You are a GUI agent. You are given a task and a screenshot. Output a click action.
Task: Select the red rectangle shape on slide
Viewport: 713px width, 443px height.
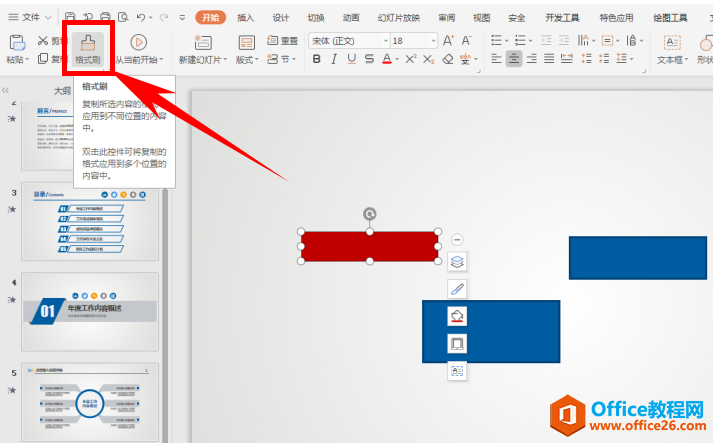pos(369,246)
